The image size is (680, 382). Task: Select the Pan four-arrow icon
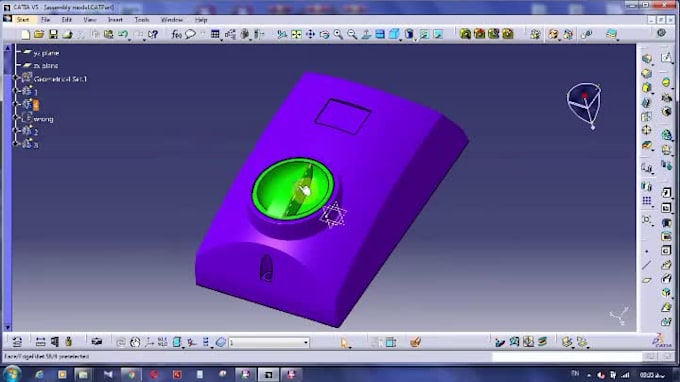click(311, 34)
